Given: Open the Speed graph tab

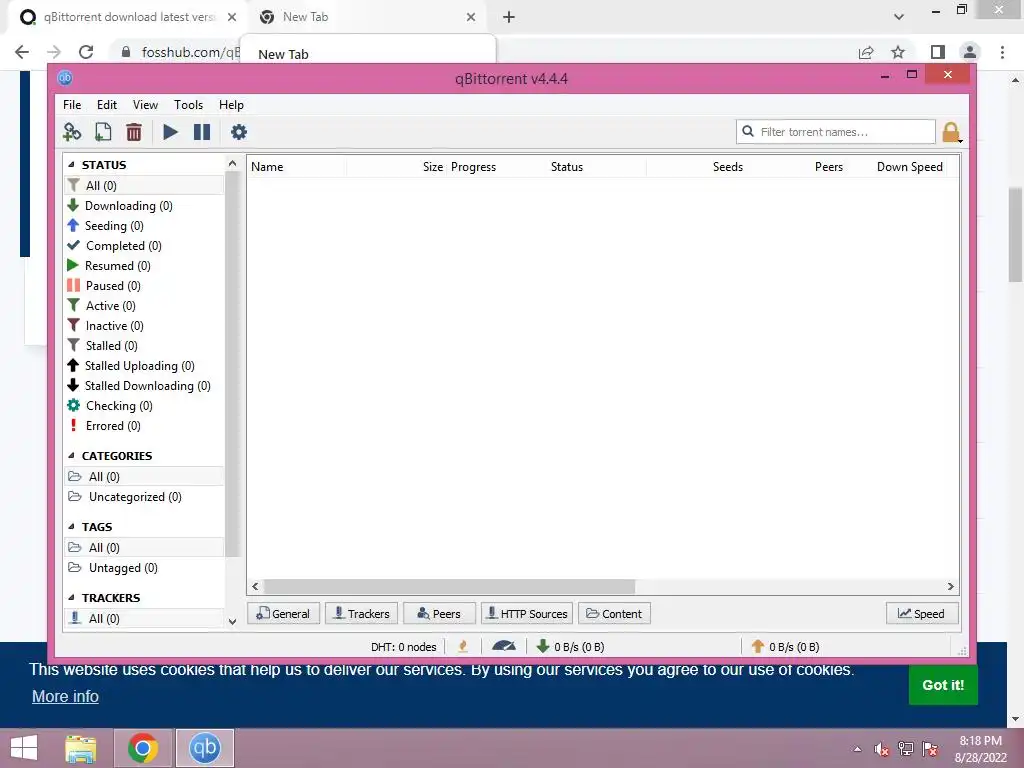Looking at the screenshot, I should [x=922, y=614].
